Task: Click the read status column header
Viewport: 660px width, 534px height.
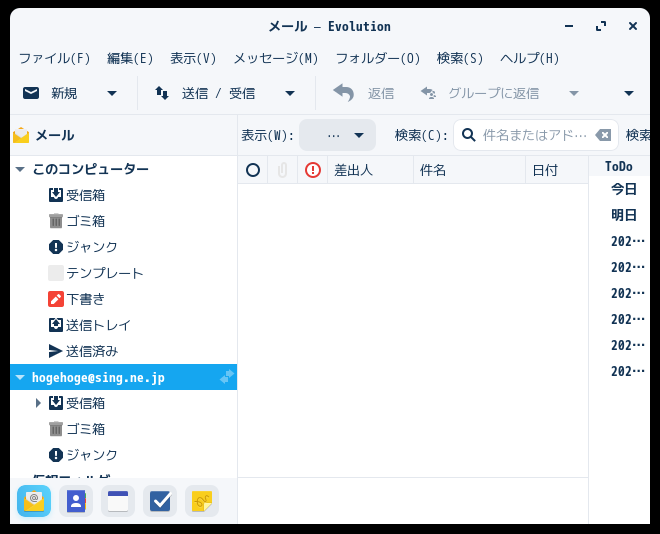Action: click(253, 170)
